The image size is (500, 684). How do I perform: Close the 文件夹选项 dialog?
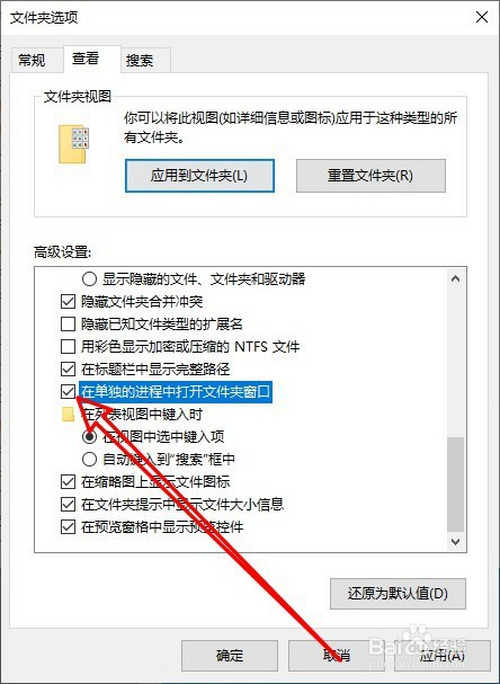point(482,17)
